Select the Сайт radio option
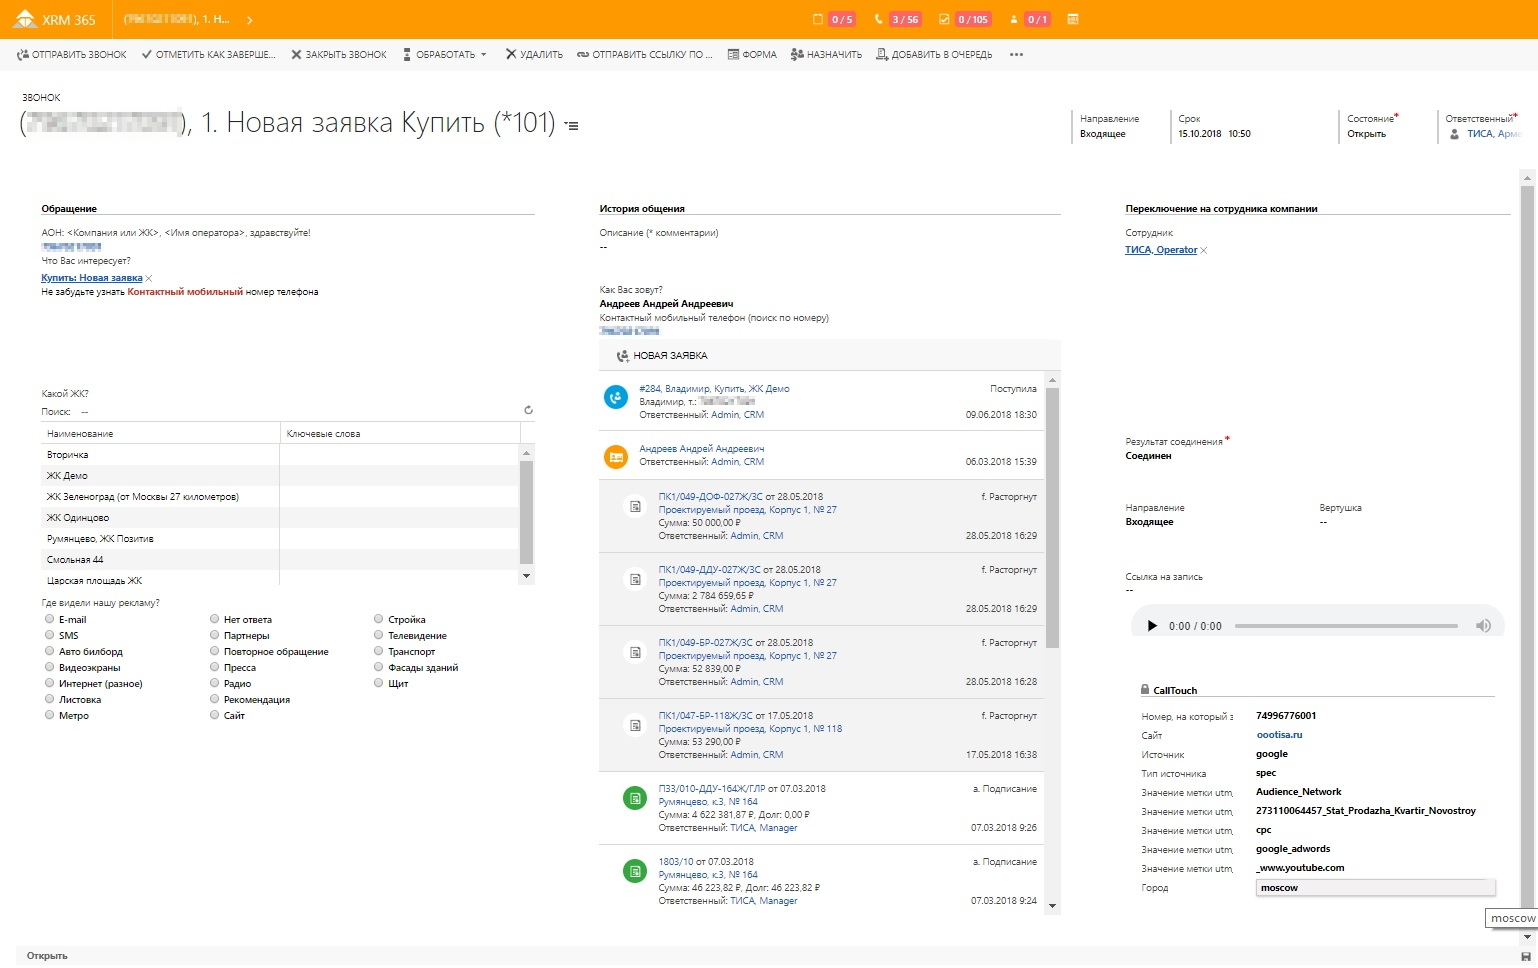The width and height of the screenshot is (1538, 968). 214,715
